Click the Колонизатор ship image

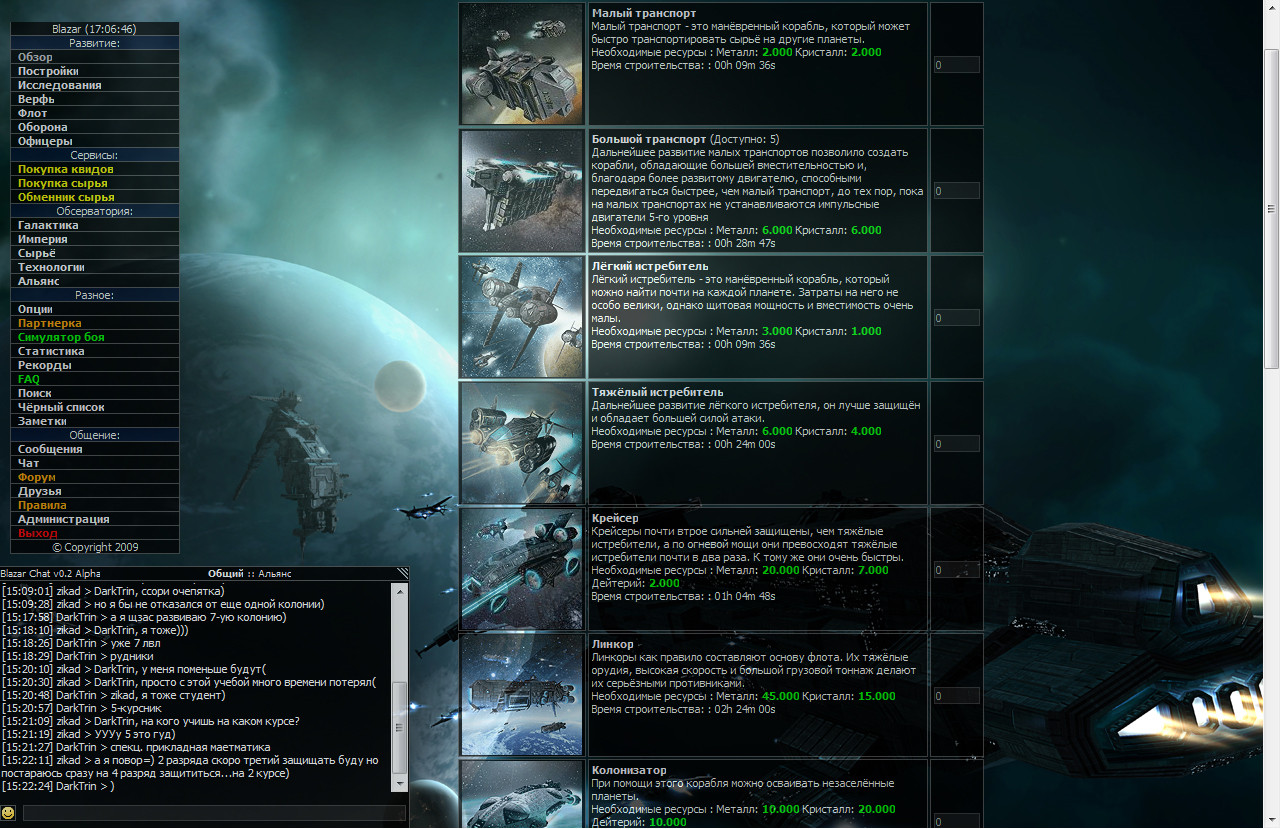tap(522, 795)
